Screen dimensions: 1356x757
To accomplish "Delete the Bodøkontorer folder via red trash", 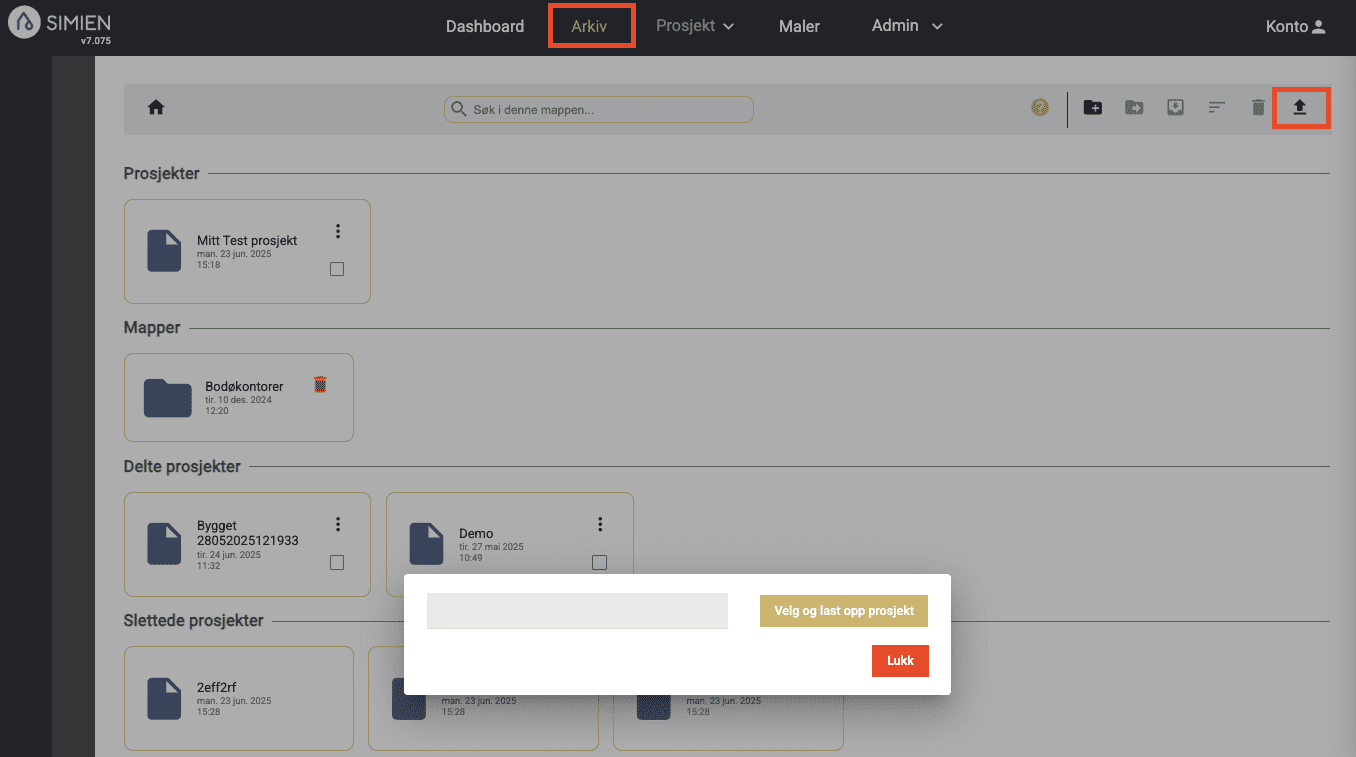I will coord(320,384).
